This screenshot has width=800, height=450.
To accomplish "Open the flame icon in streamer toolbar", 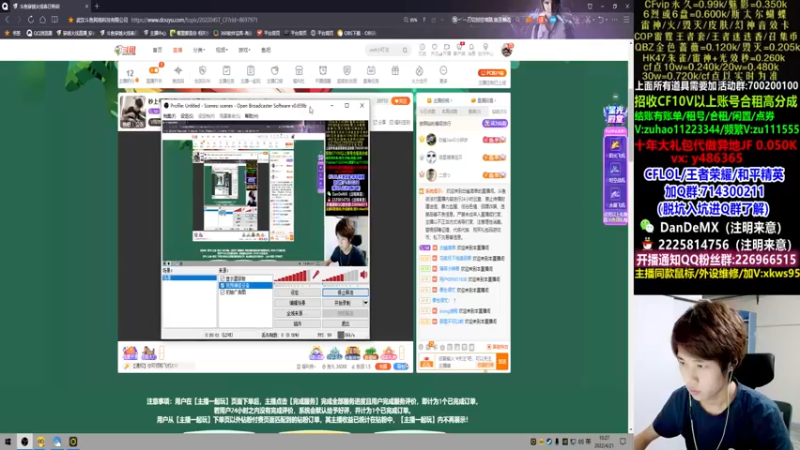I will point(419,70).
